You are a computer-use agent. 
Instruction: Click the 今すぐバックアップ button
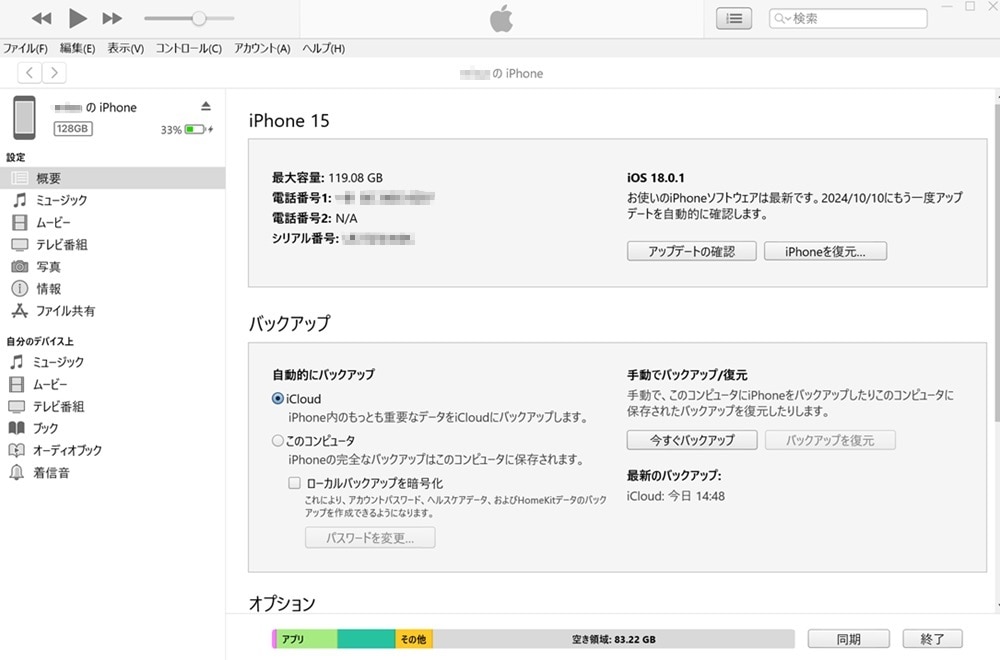click(x=692, y=440)
